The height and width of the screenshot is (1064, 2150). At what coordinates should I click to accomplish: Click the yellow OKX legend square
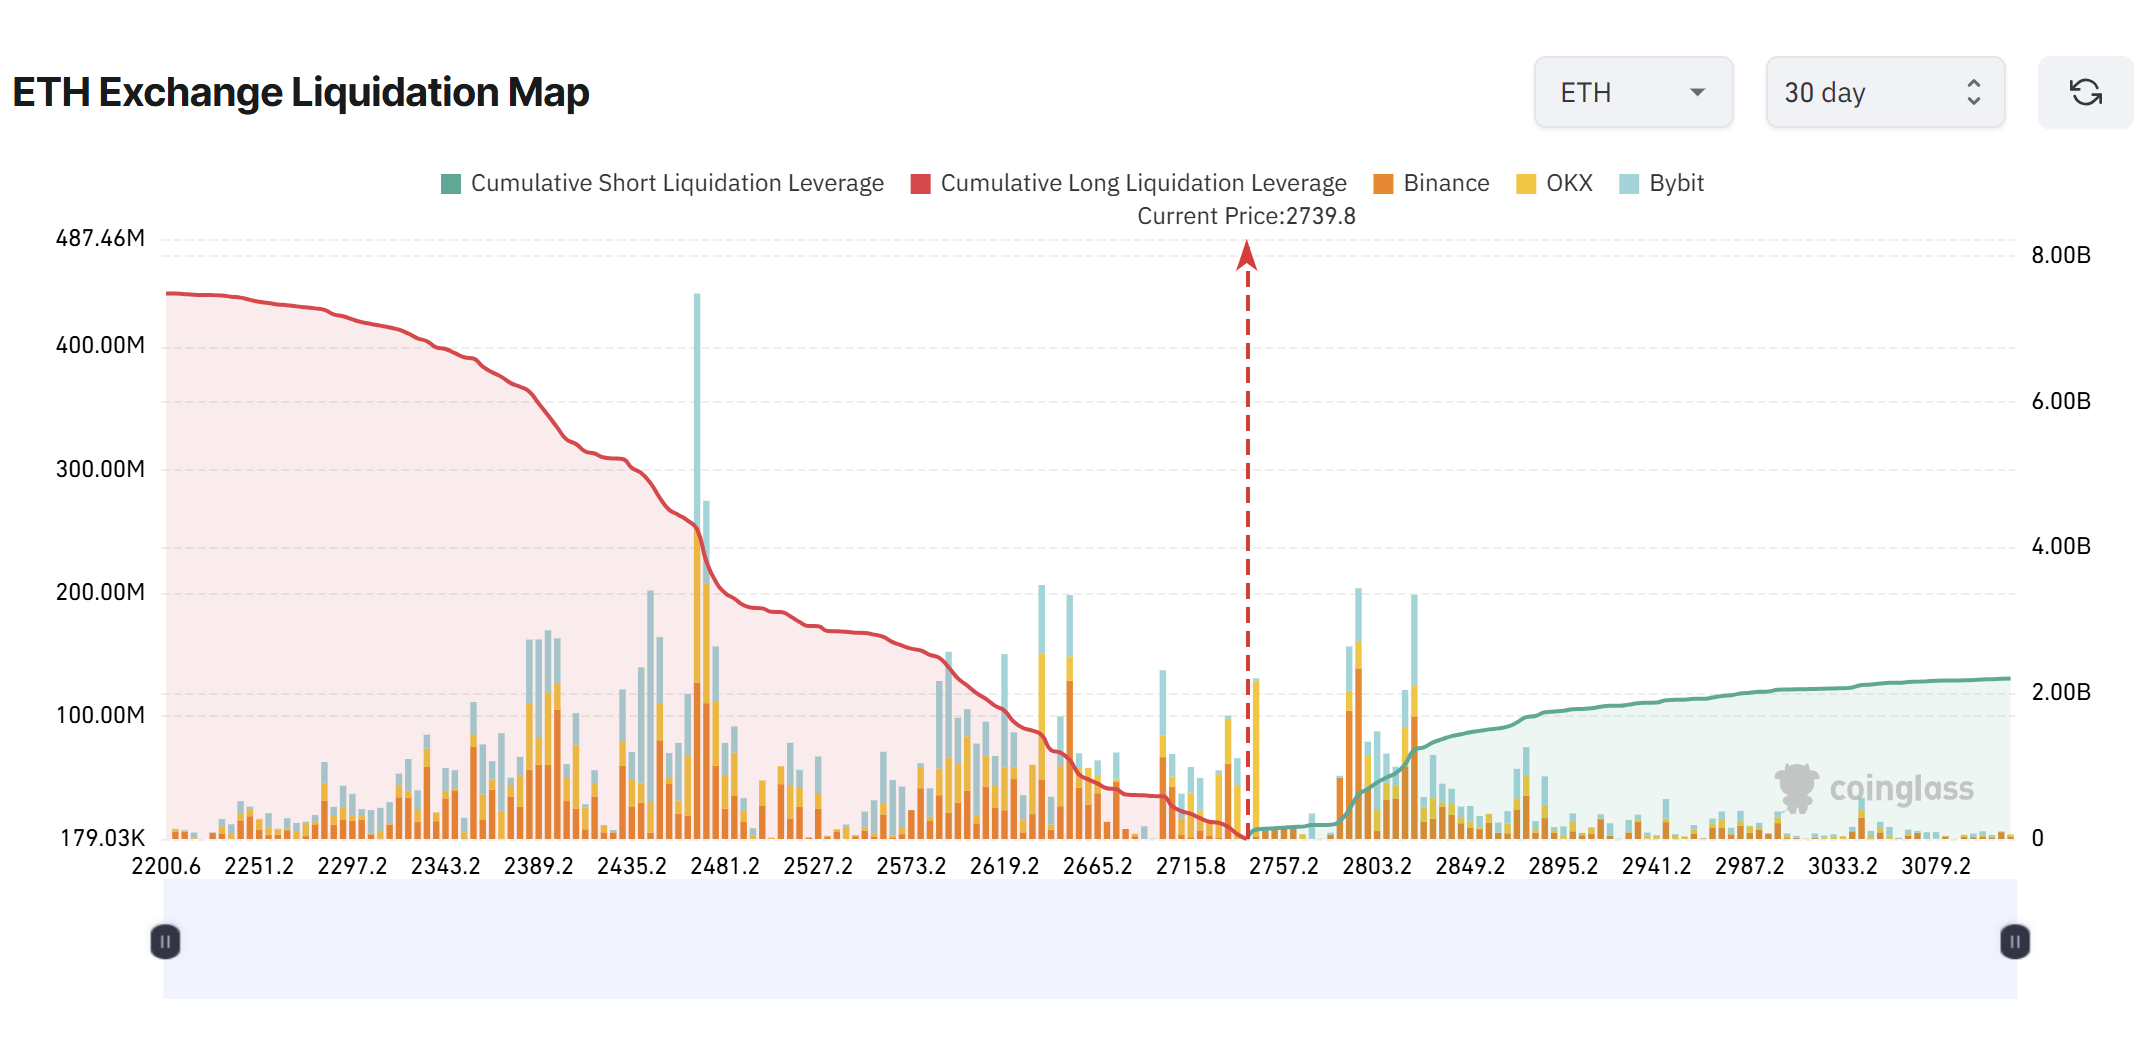pos(1524,183)
